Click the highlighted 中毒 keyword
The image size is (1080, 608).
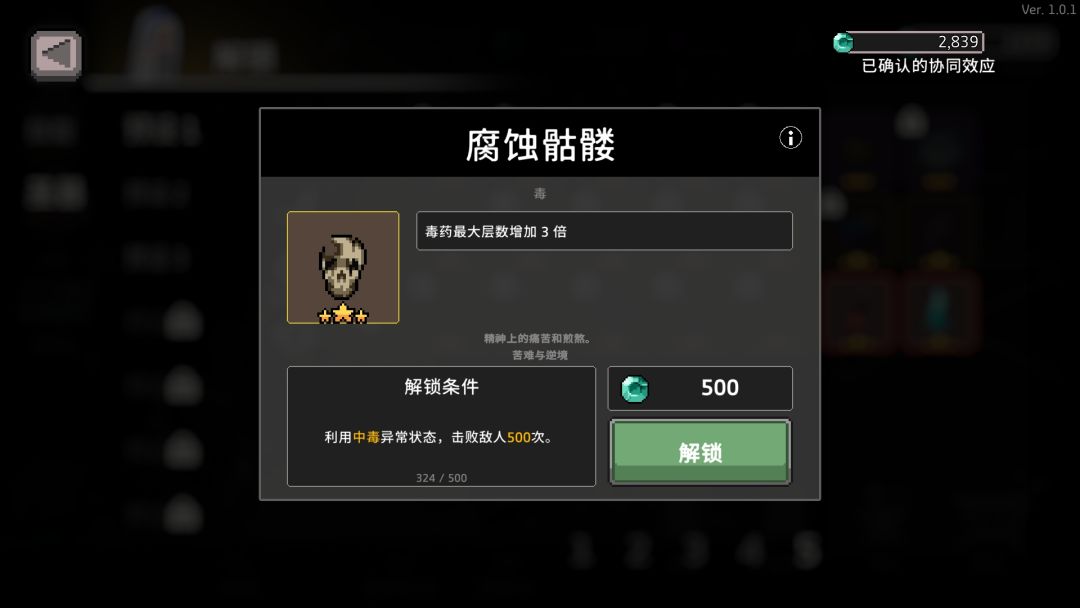(366, 437)
